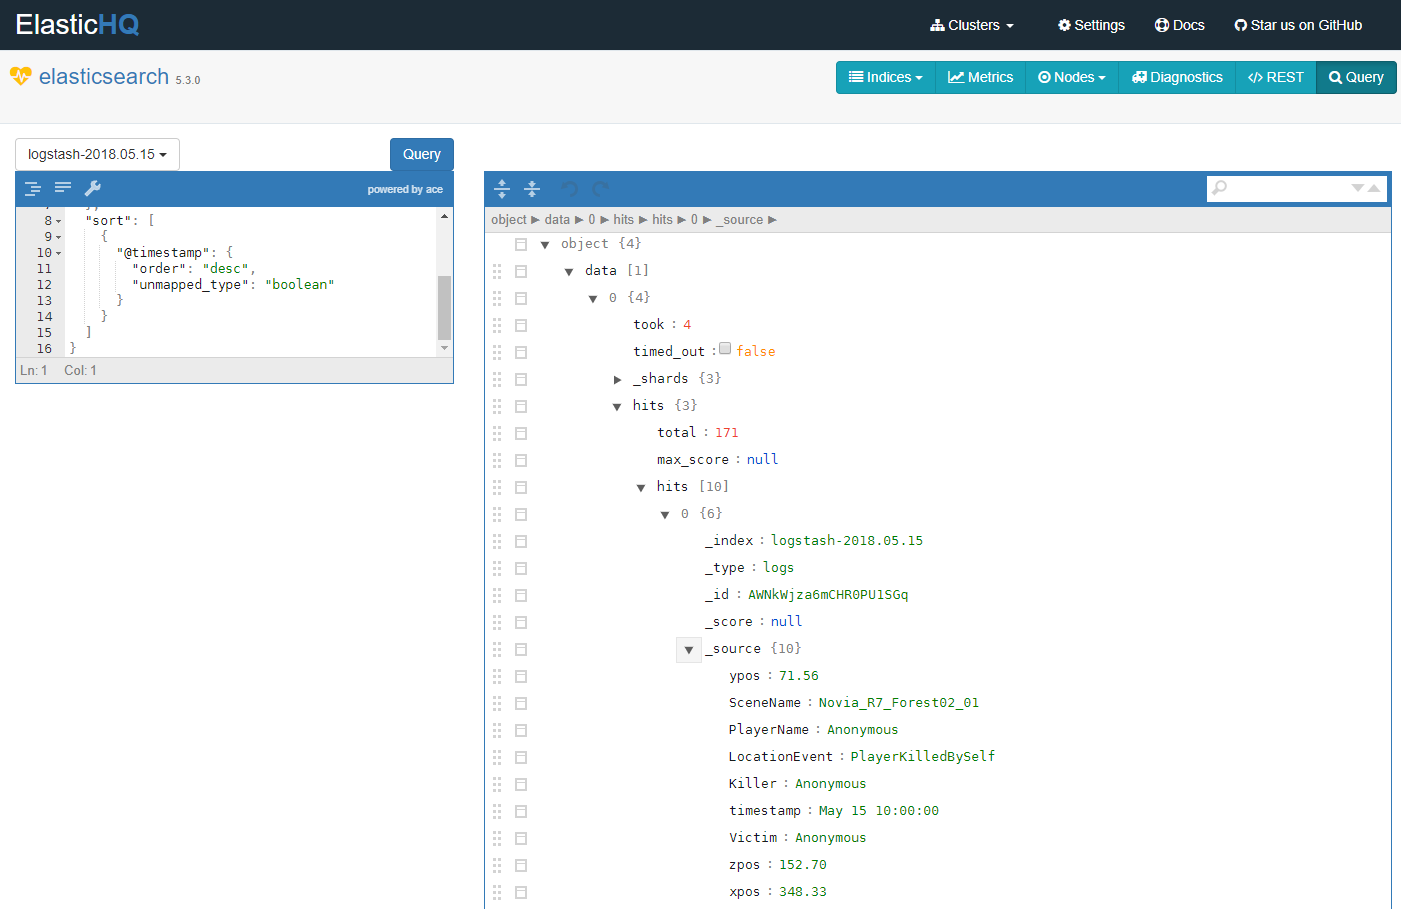Click drag handle of the zpos row
Screen dimensions: 1401x909
pyautogui.click(x=497, y=865)
